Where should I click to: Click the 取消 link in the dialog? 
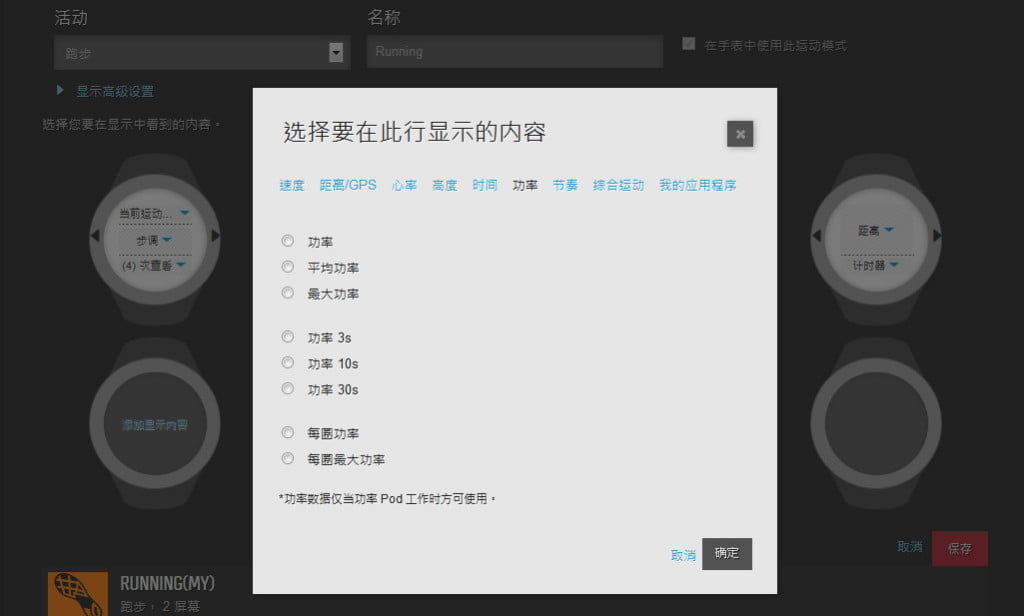[x=683, y=555]
